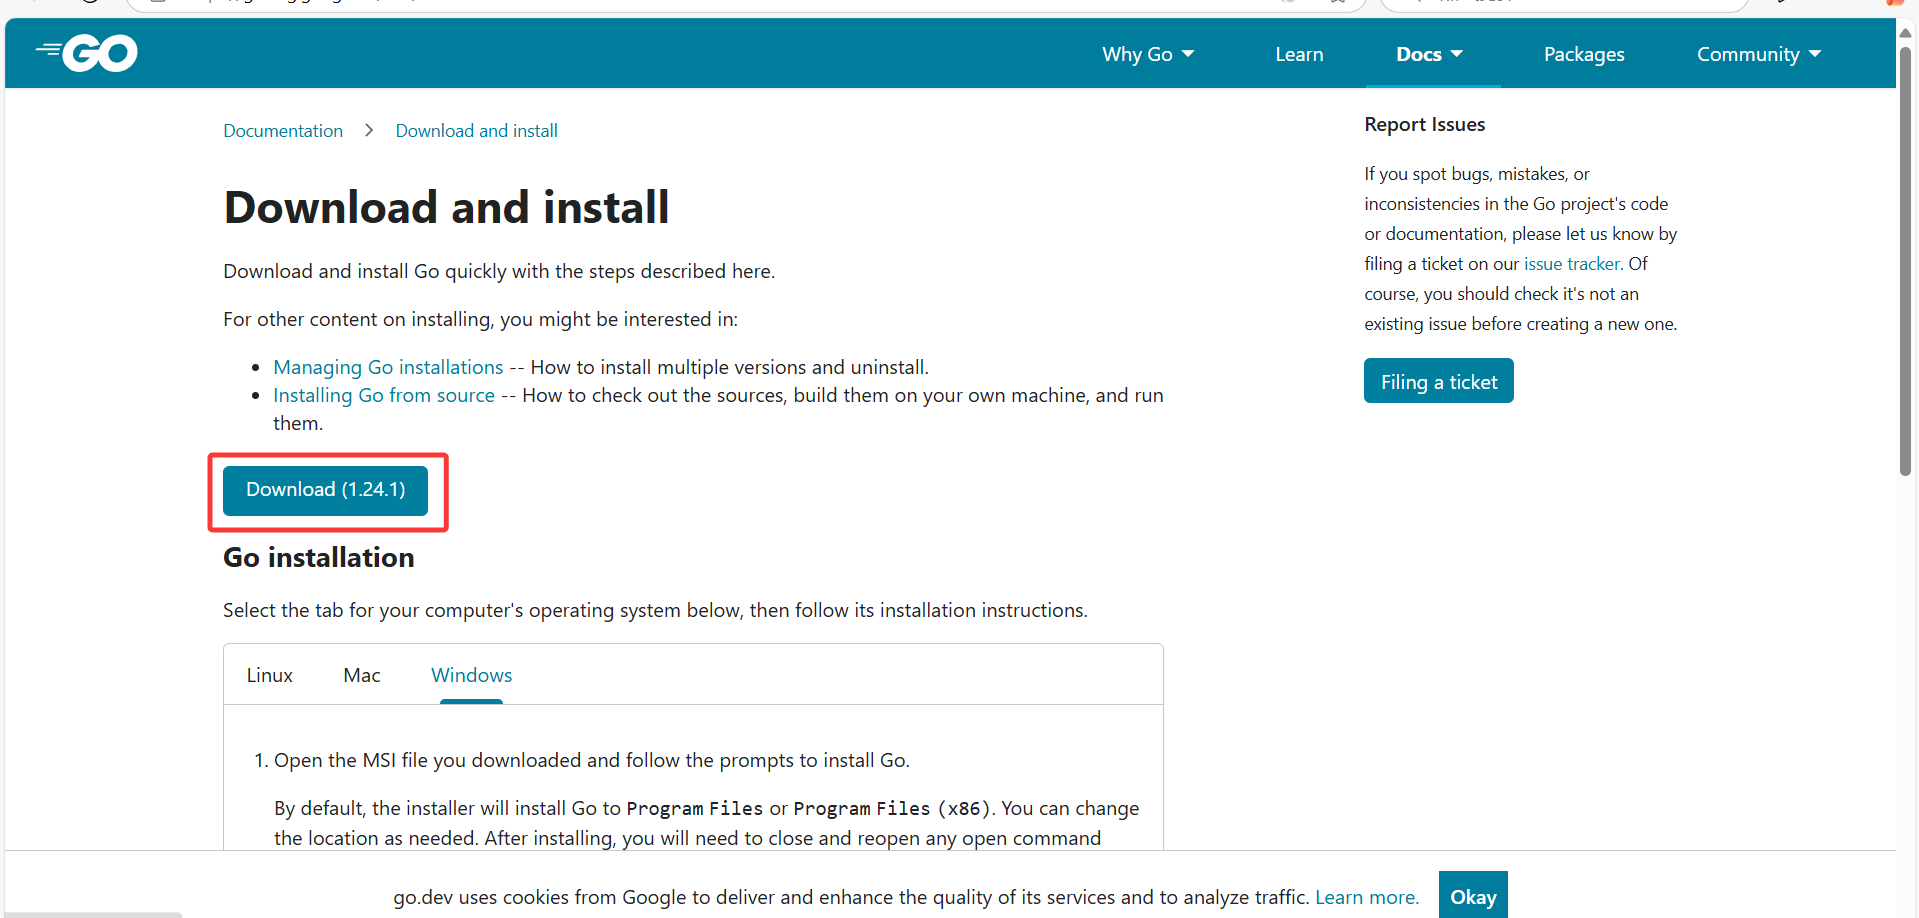Click the Download and install breadcrumb link

point(476,131)
